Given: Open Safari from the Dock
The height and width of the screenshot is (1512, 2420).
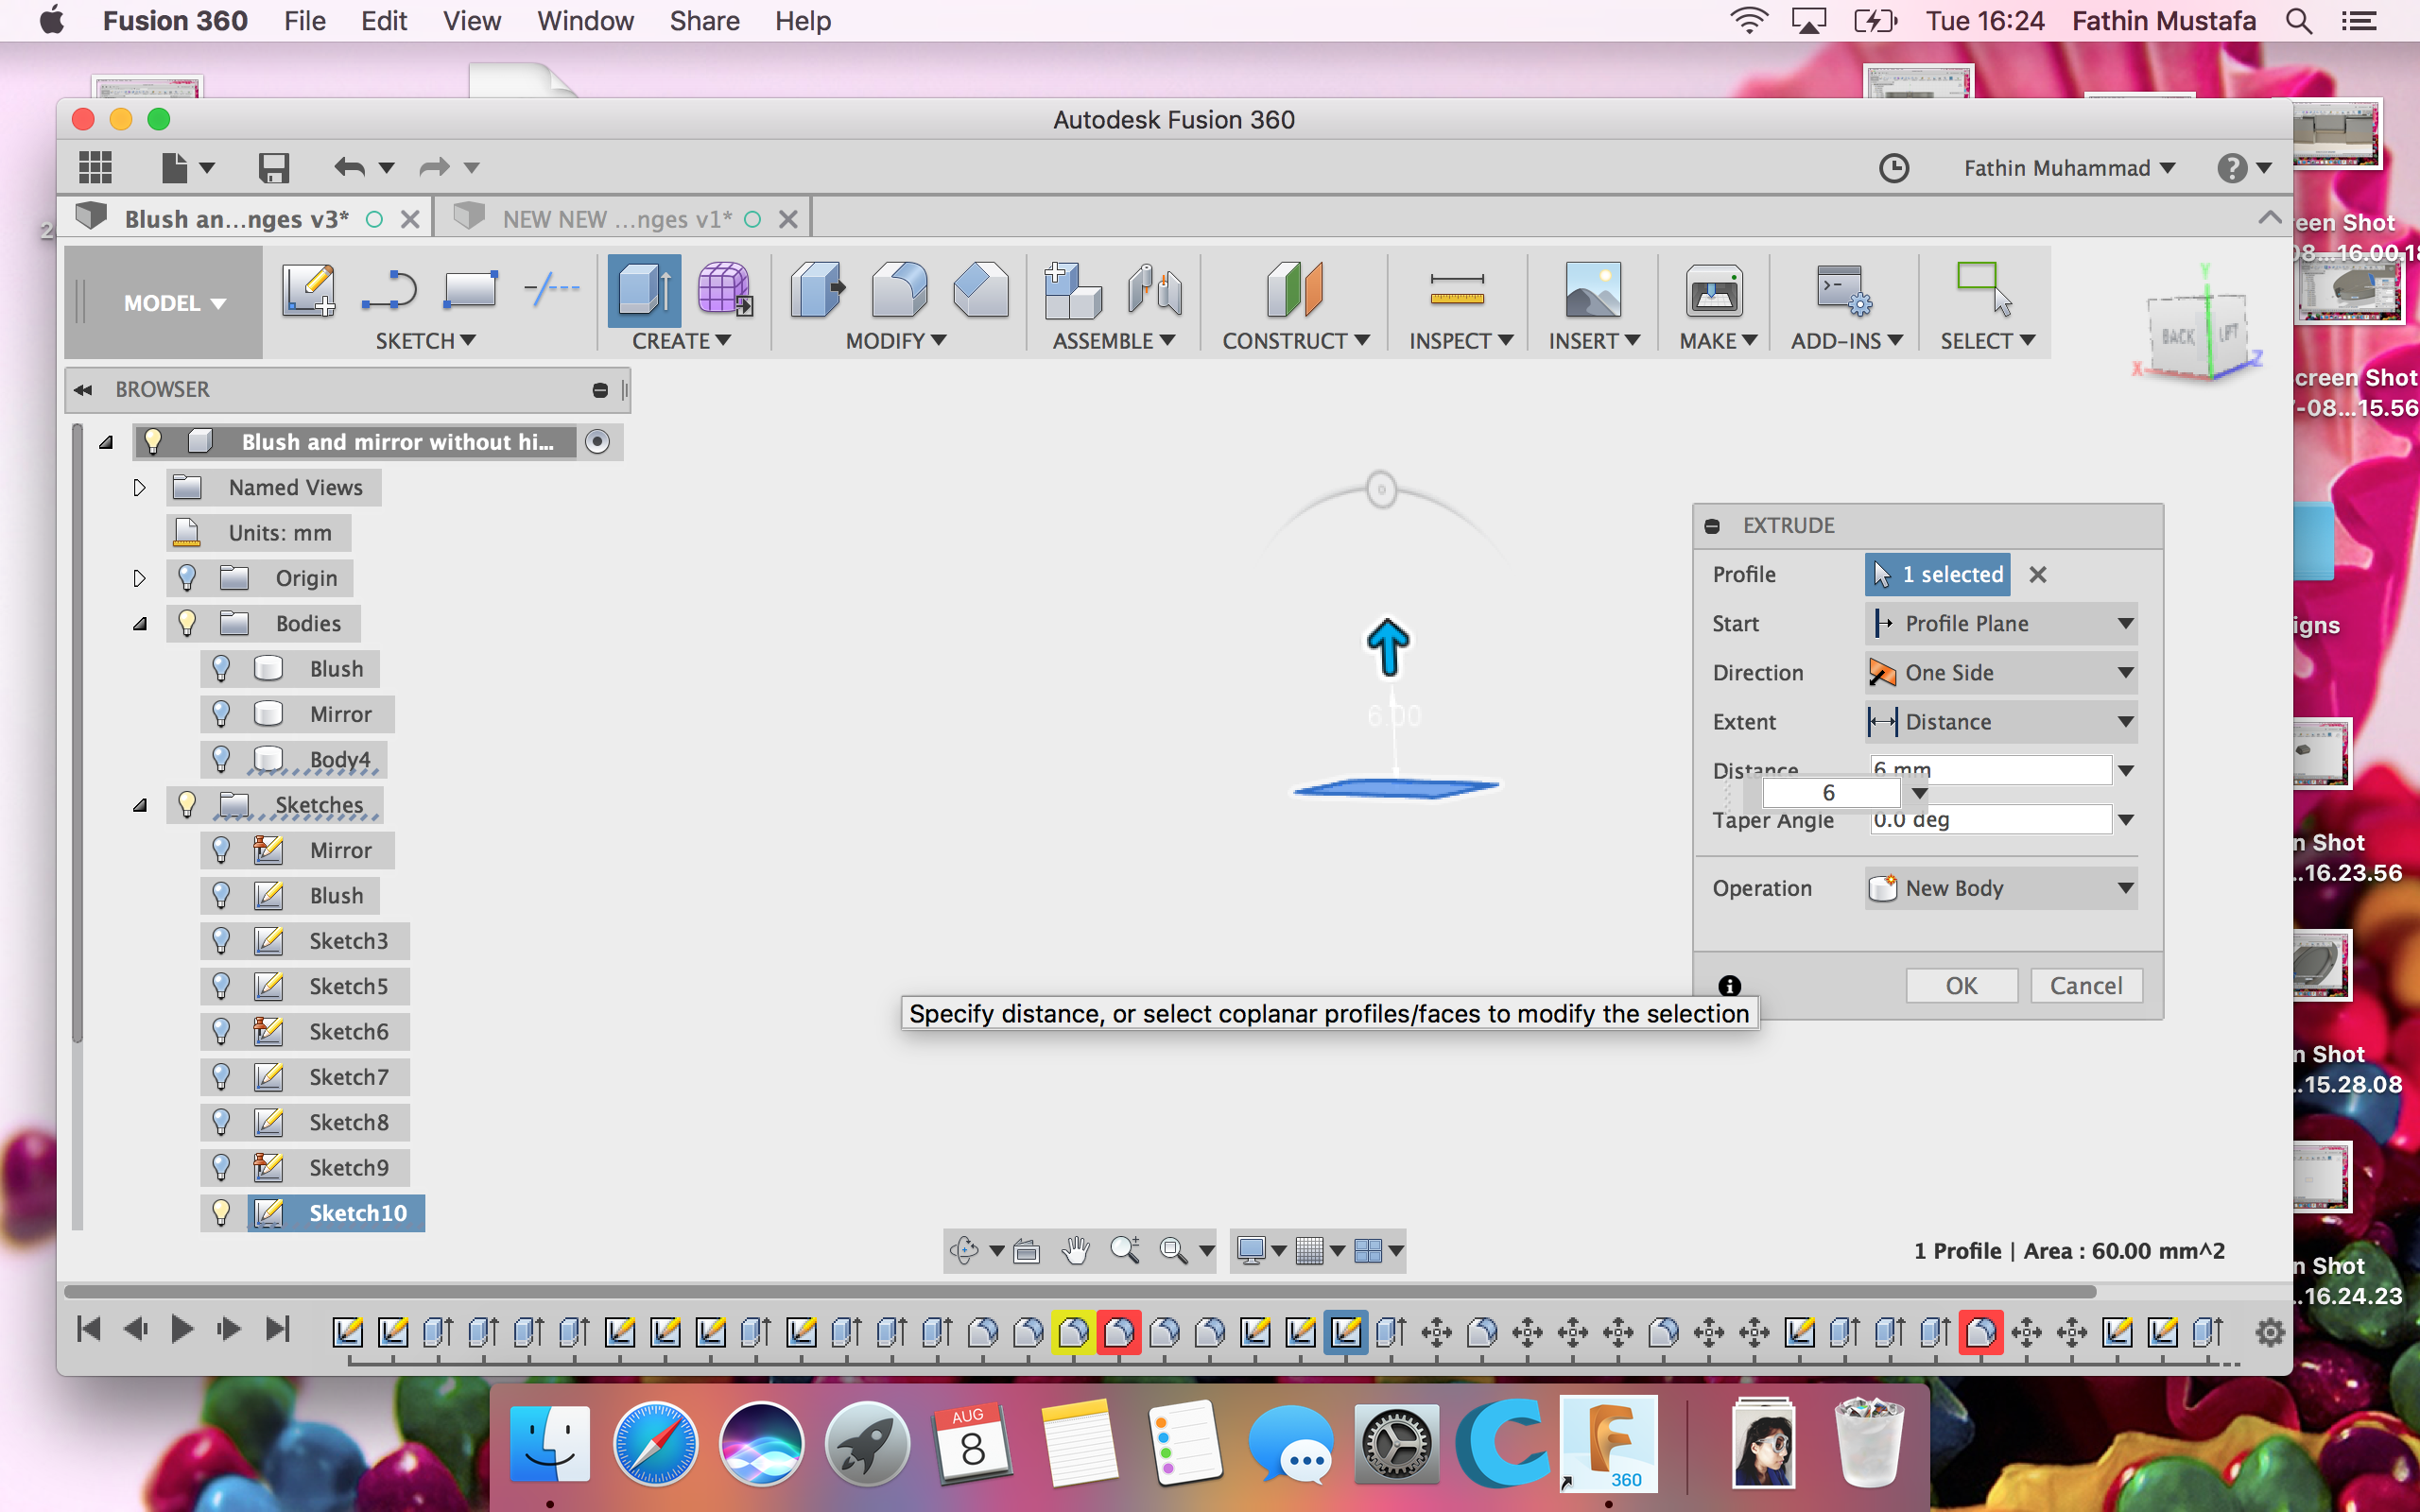Looking at the screenshot, I should coord(655,1443).
